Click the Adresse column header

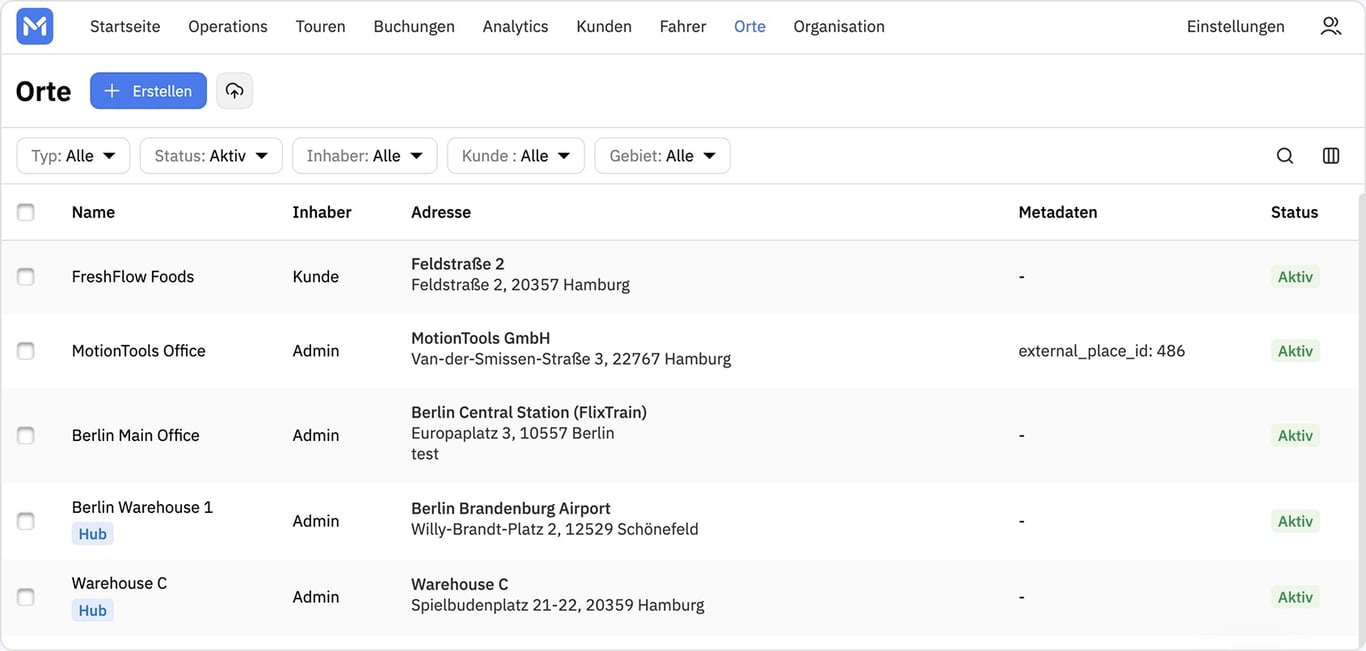441,212
